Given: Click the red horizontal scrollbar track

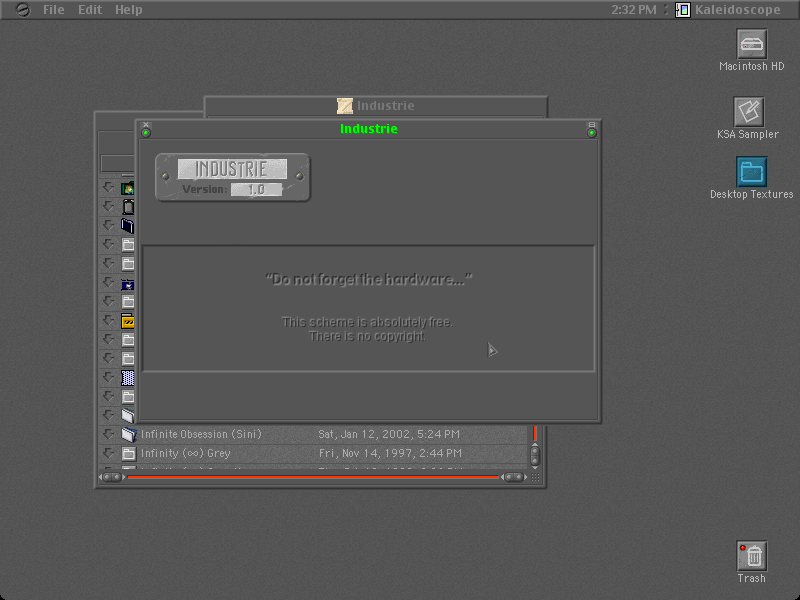Looking at the screenshot, I should tap(313, 477).
